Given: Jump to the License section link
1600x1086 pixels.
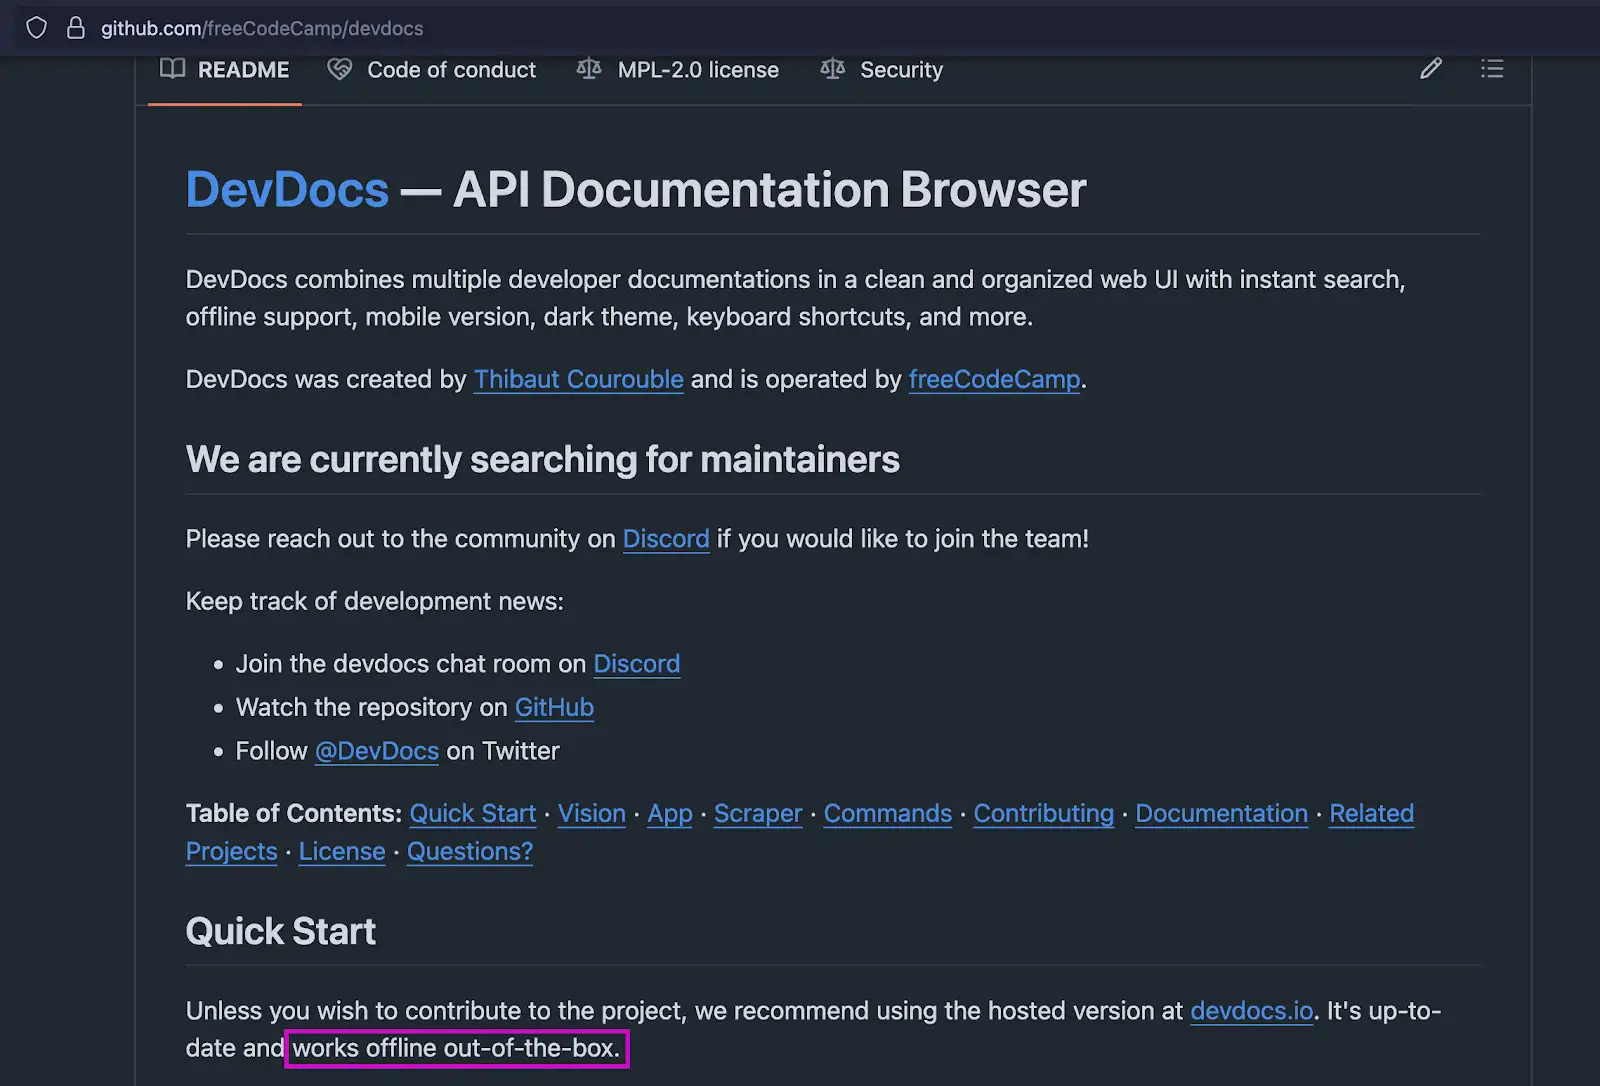Looking at the screenshot, I should pyautogui.click(x=342, y=852).
